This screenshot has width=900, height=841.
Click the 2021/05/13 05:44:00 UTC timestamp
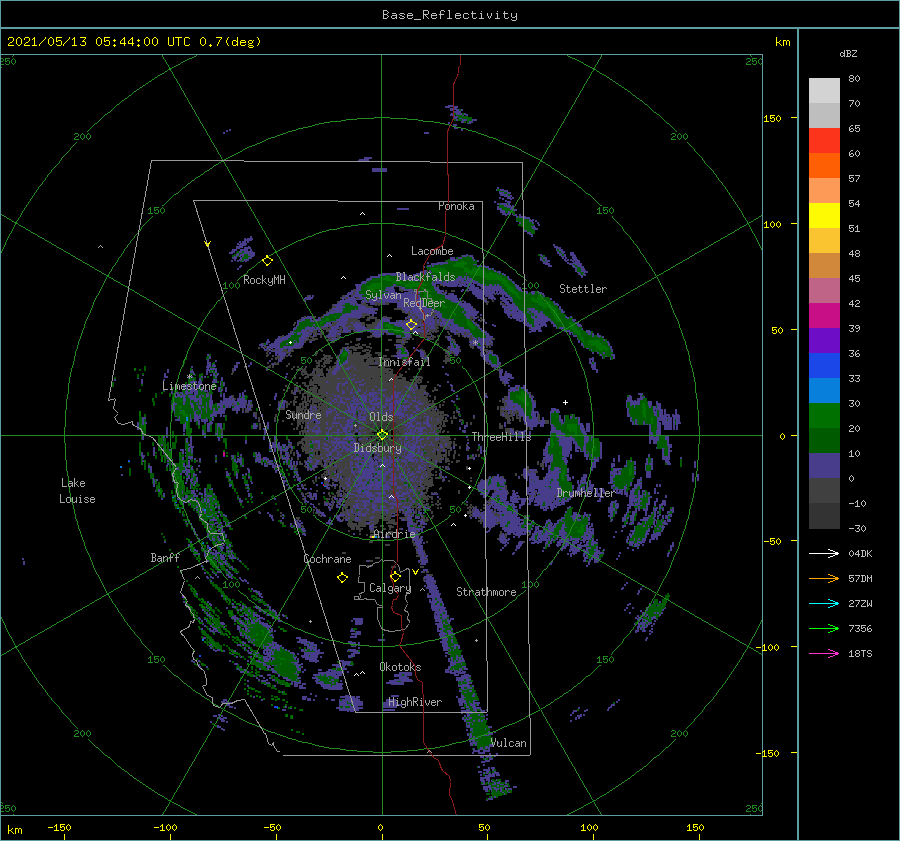coord(134,42)
